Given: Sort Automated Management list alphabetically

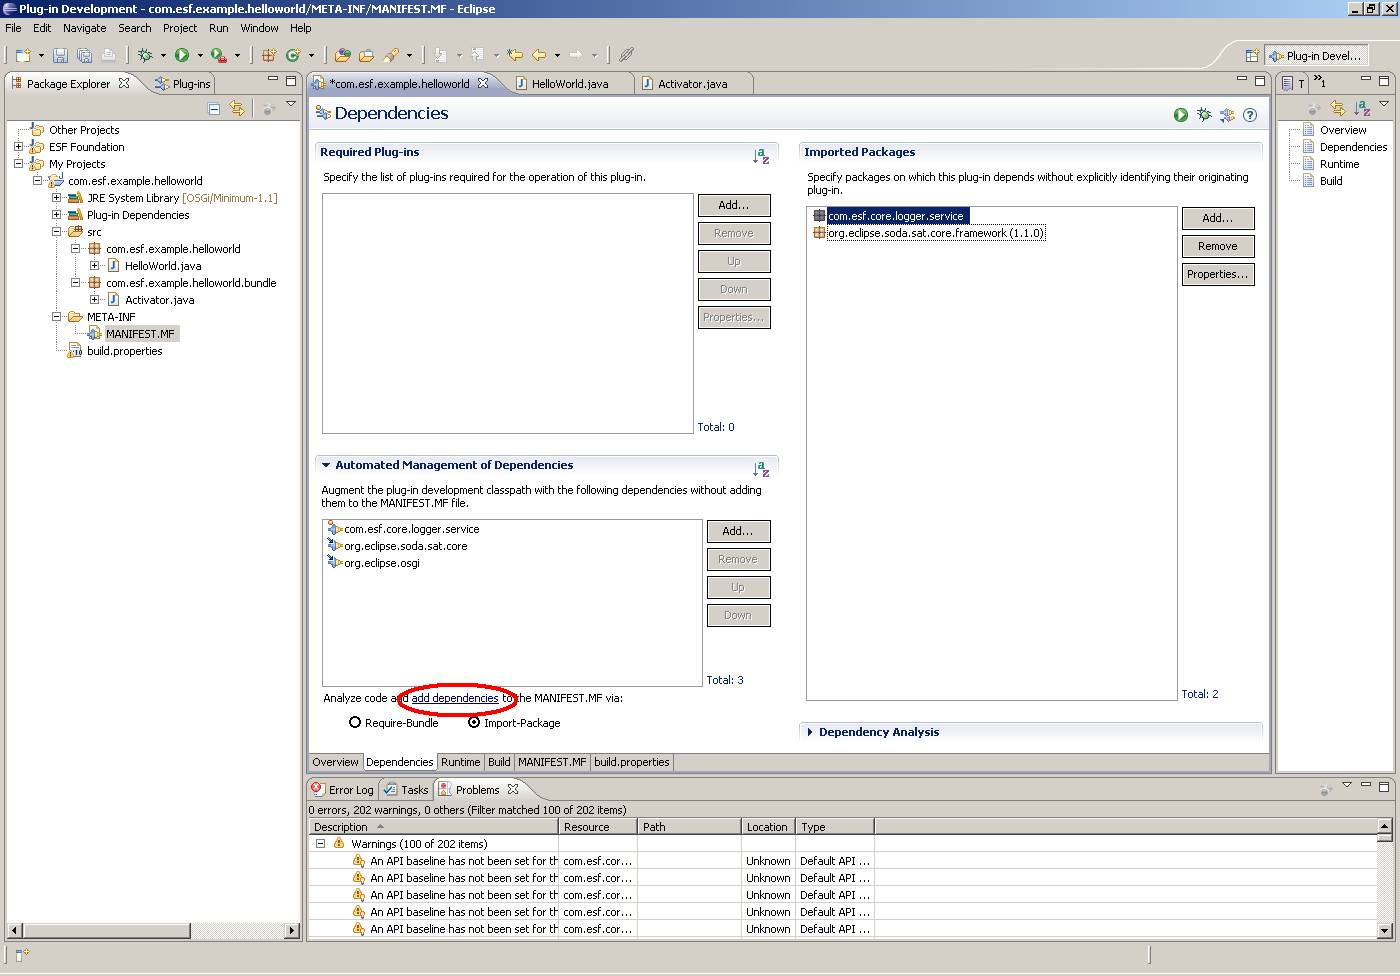Looking at the screenshot, I should click(761, 468).
